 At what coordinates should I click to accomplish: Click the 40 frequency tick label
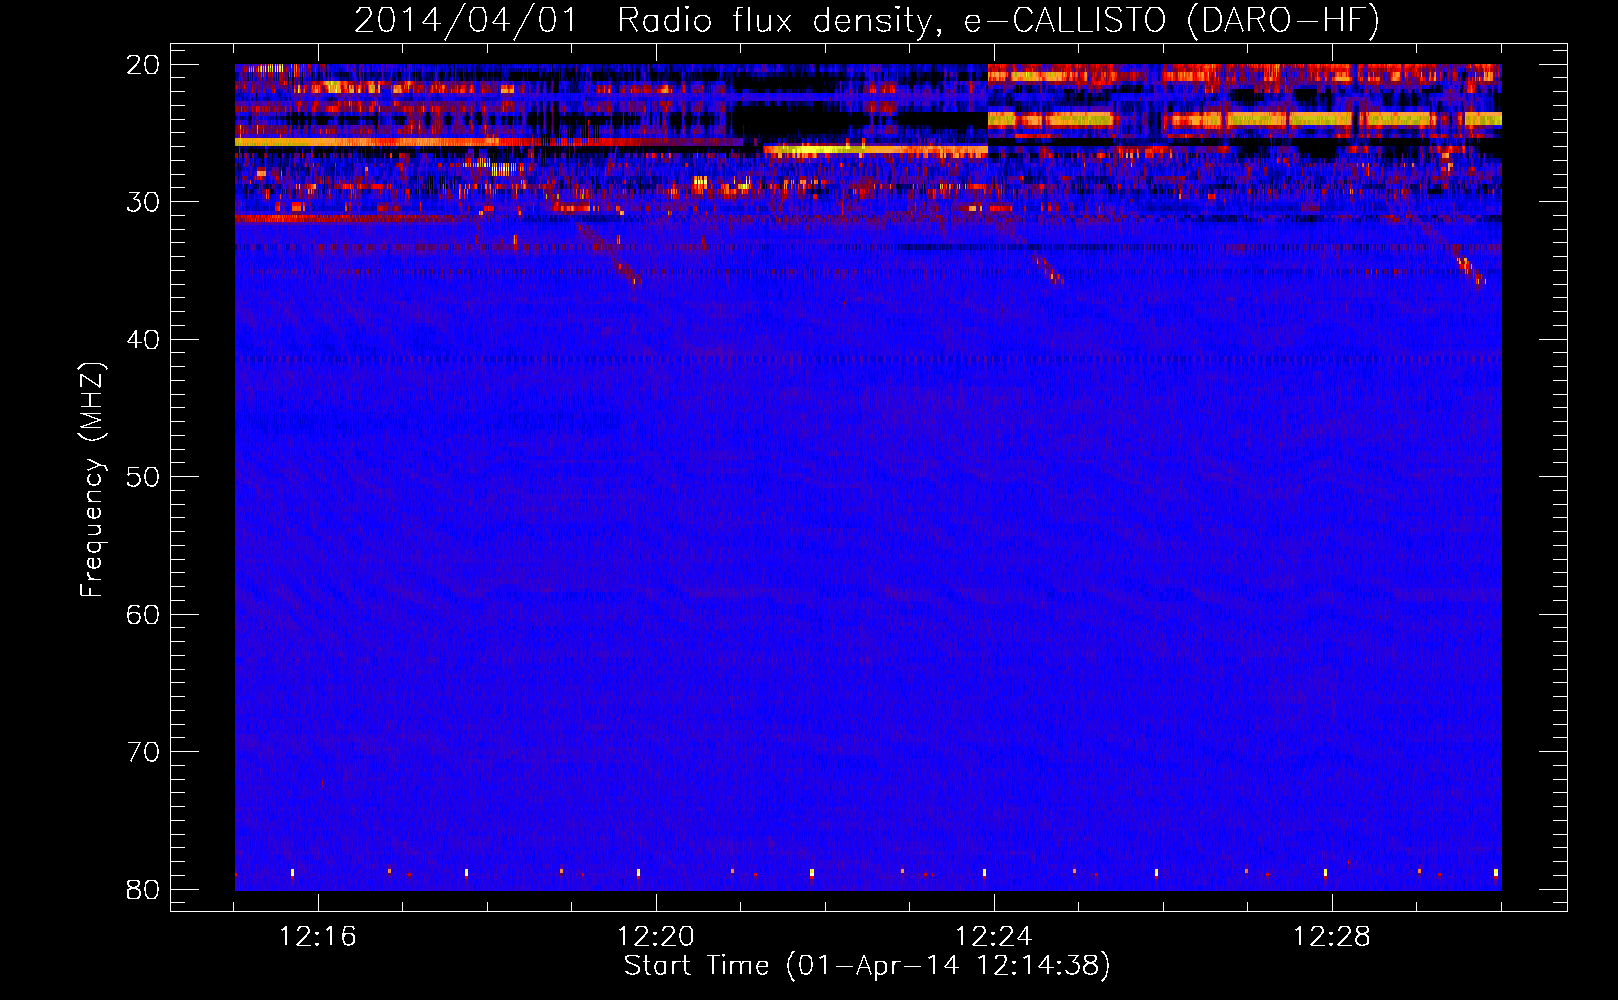(x=143, y=340)
